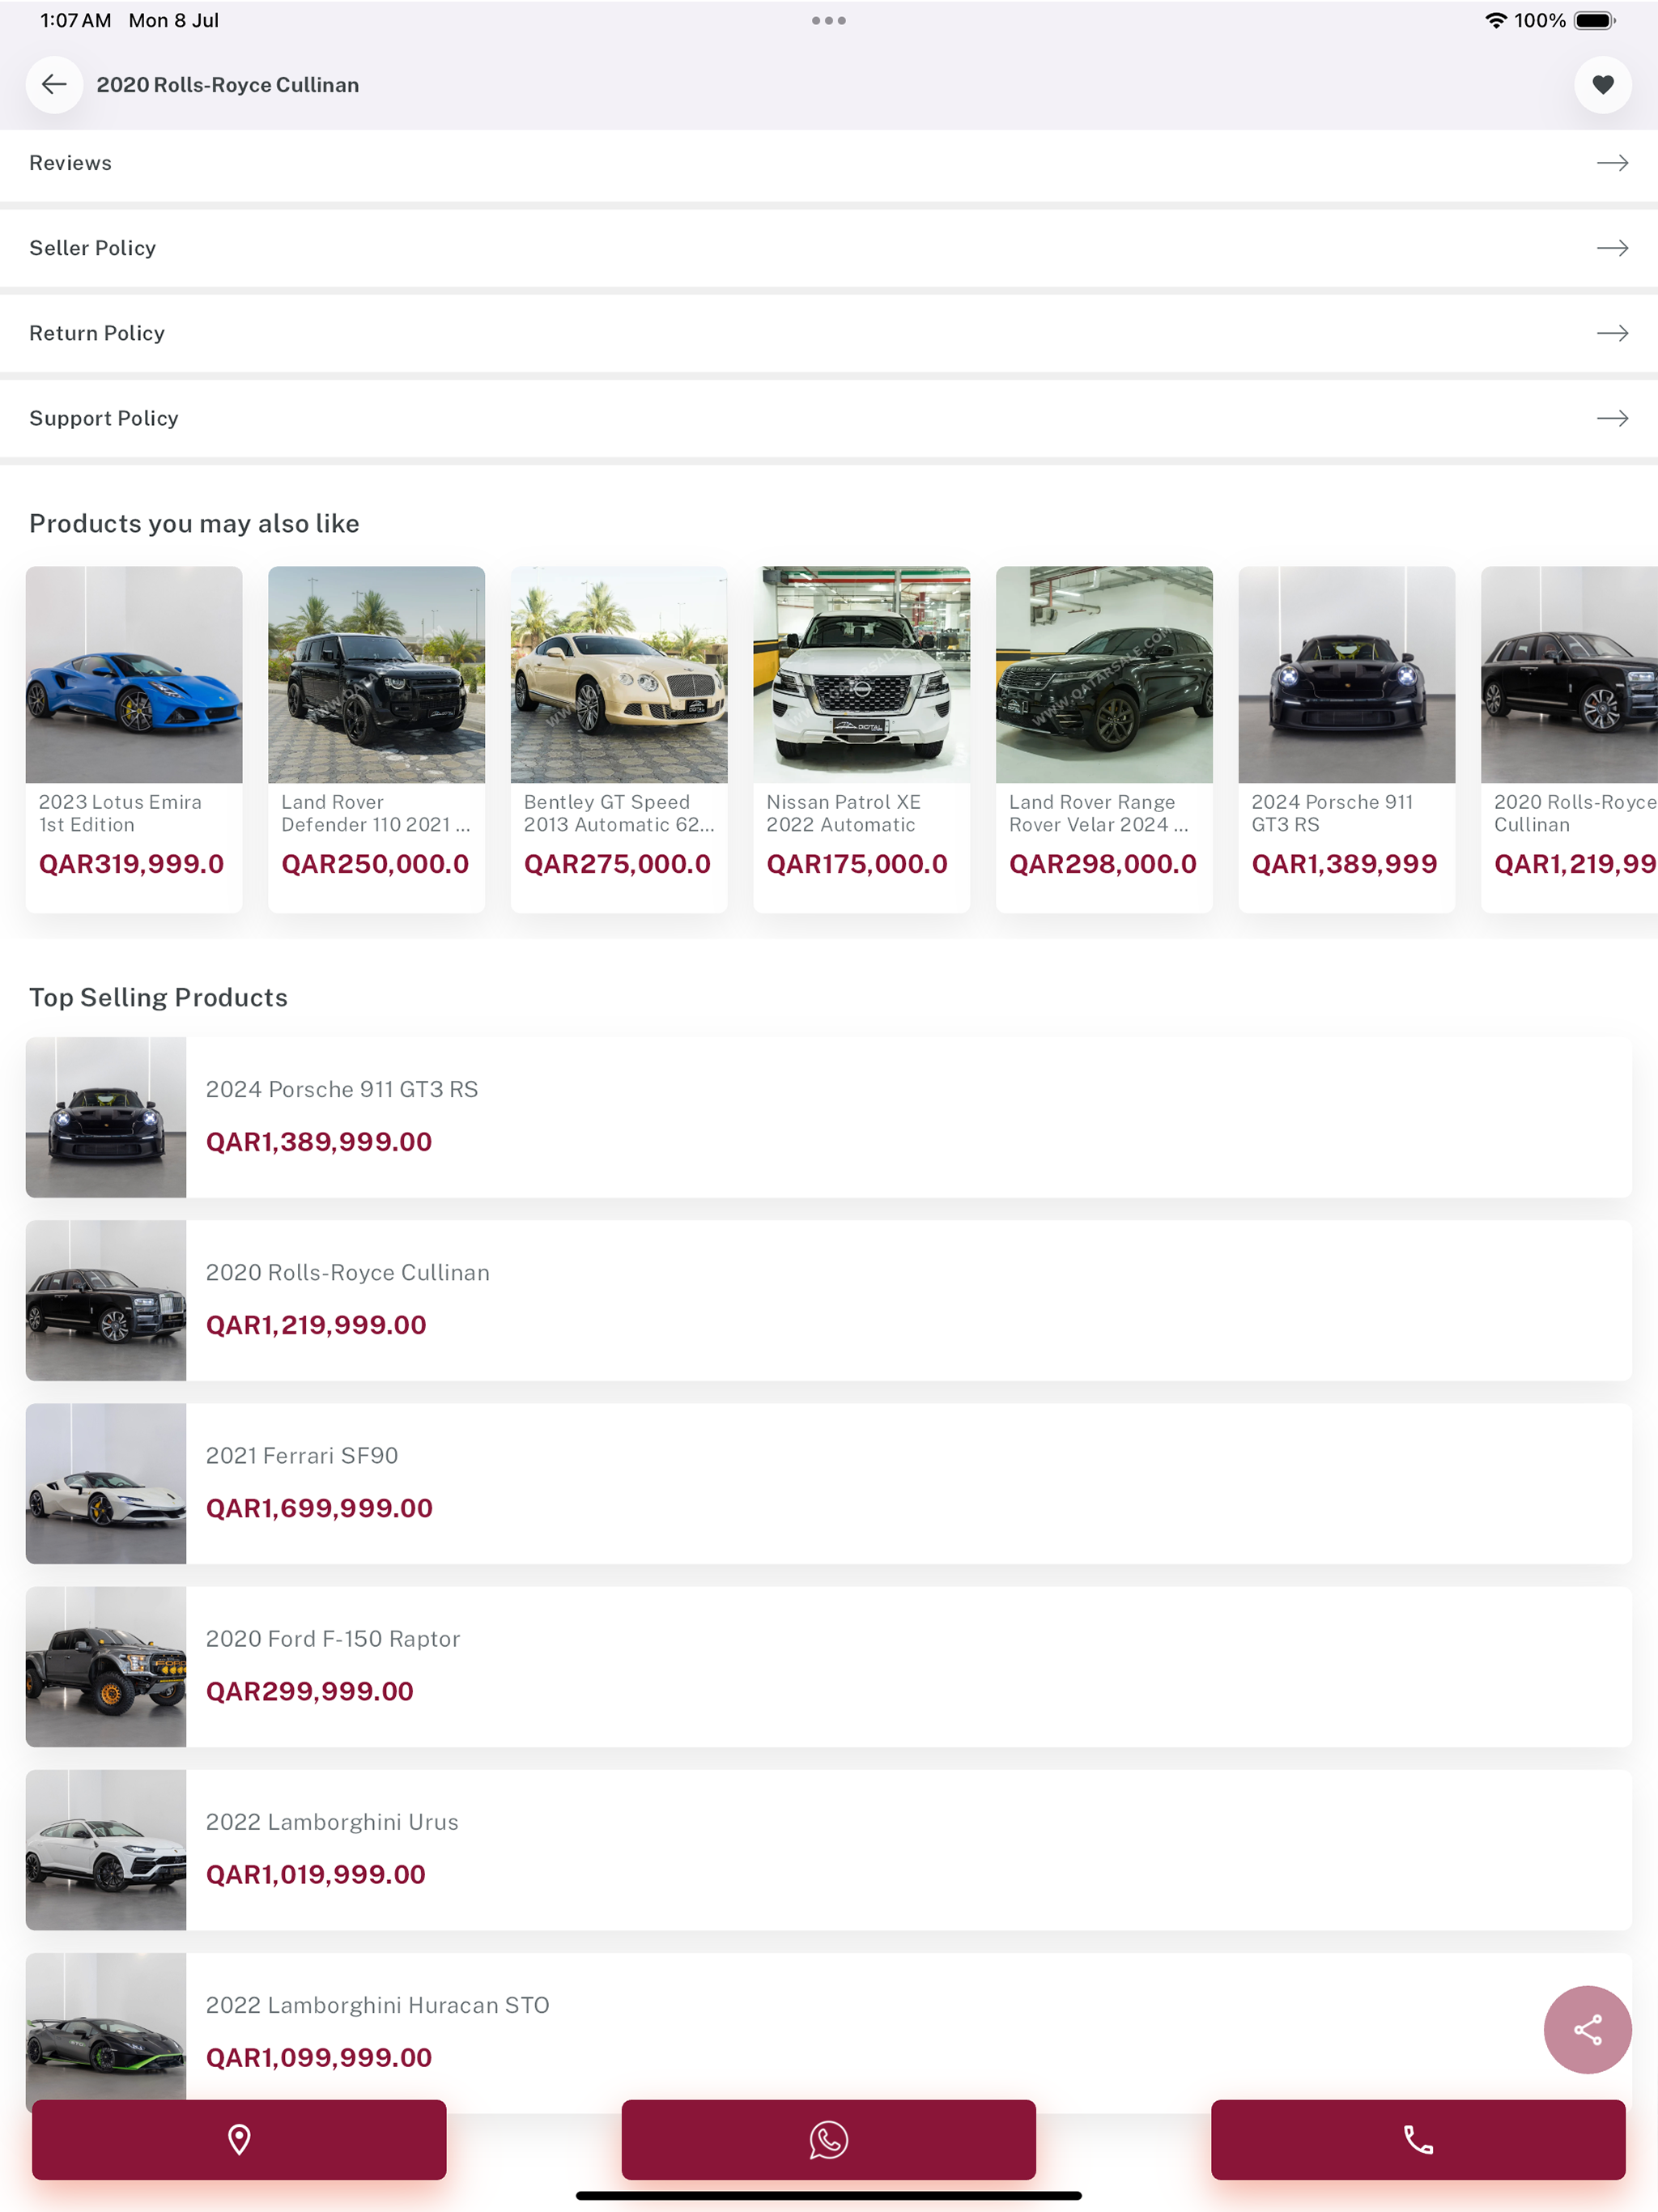Viewport: 1658px width, 2212px height.
Task: Tap the Wi-Fi status icon
Action: (x=1495, y=20)
